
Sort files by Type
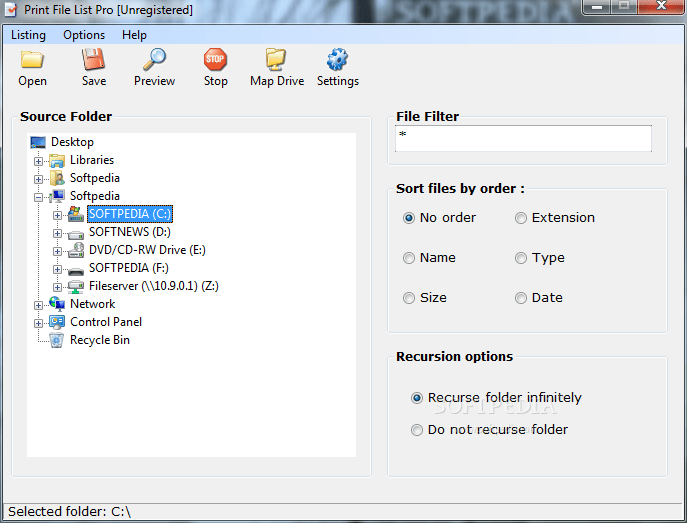pyautogui.click(x=521, y=258)
